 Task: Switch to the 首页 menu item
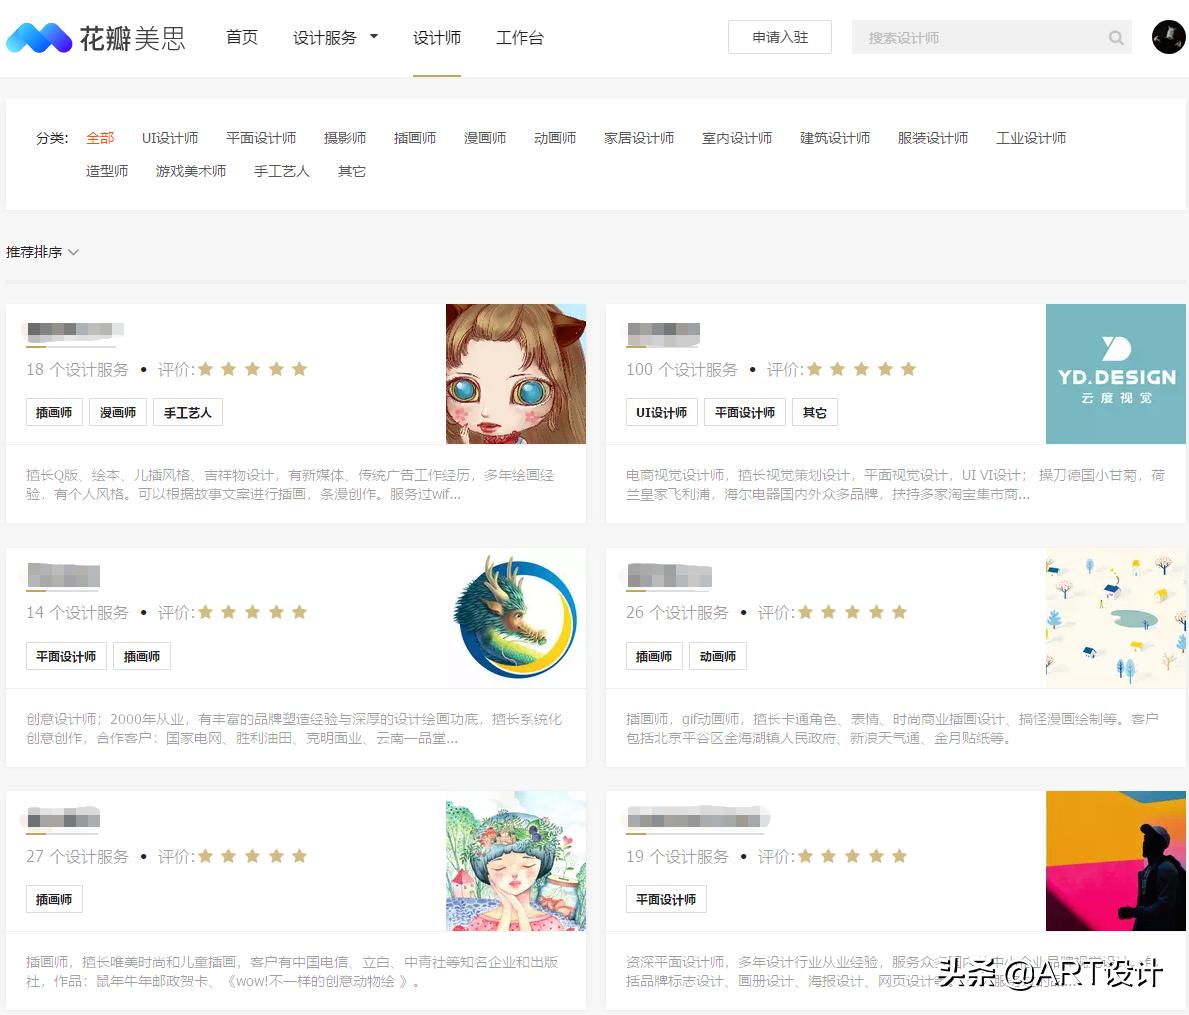tap(241, 37)
